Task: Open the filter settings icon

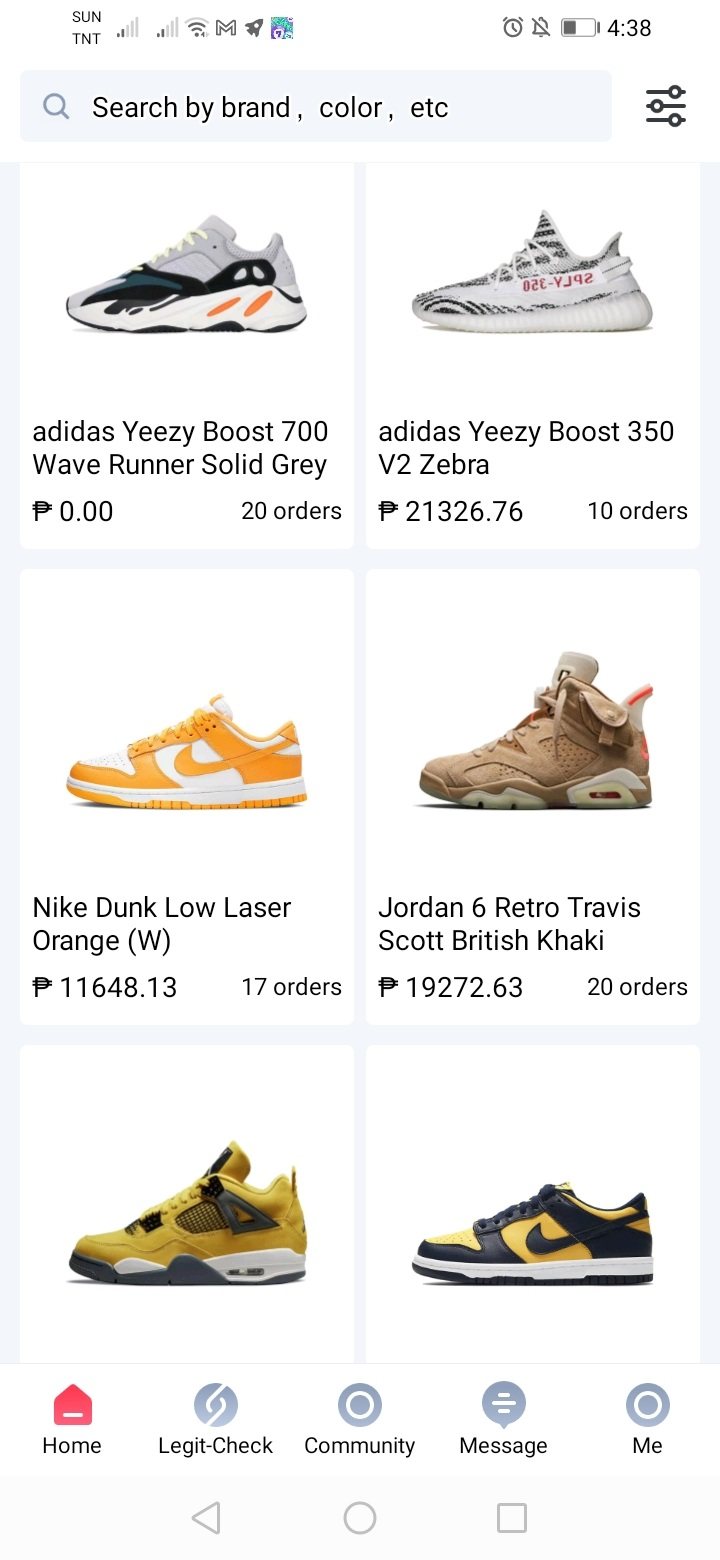Action: (x=665, y=106)
